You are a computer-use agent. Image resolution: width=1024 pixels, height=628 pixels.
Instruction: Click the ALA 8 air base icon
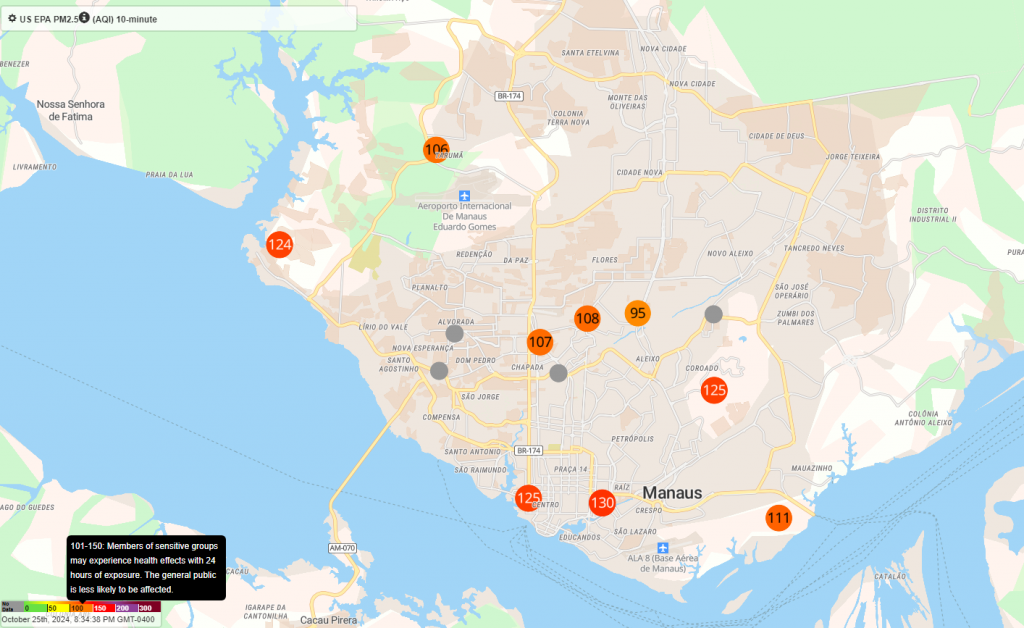click(663, 547)
